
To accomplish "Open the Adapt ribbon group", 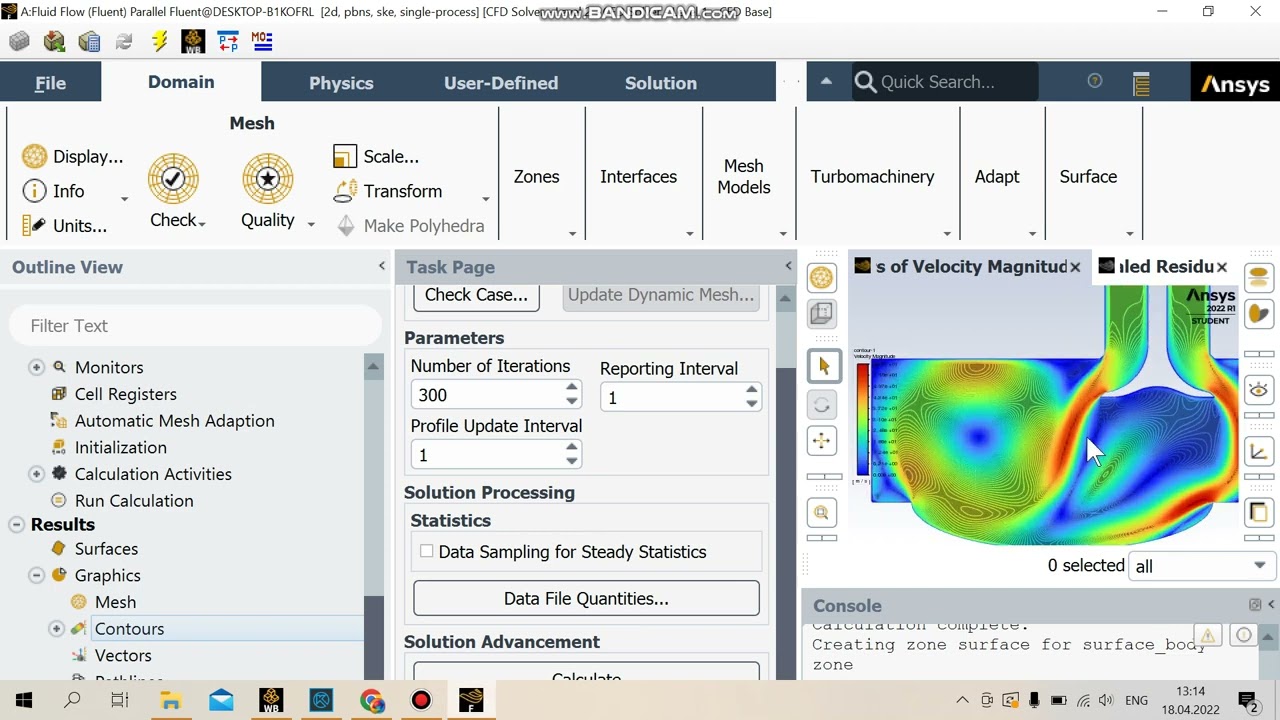I will click(997, 176).
